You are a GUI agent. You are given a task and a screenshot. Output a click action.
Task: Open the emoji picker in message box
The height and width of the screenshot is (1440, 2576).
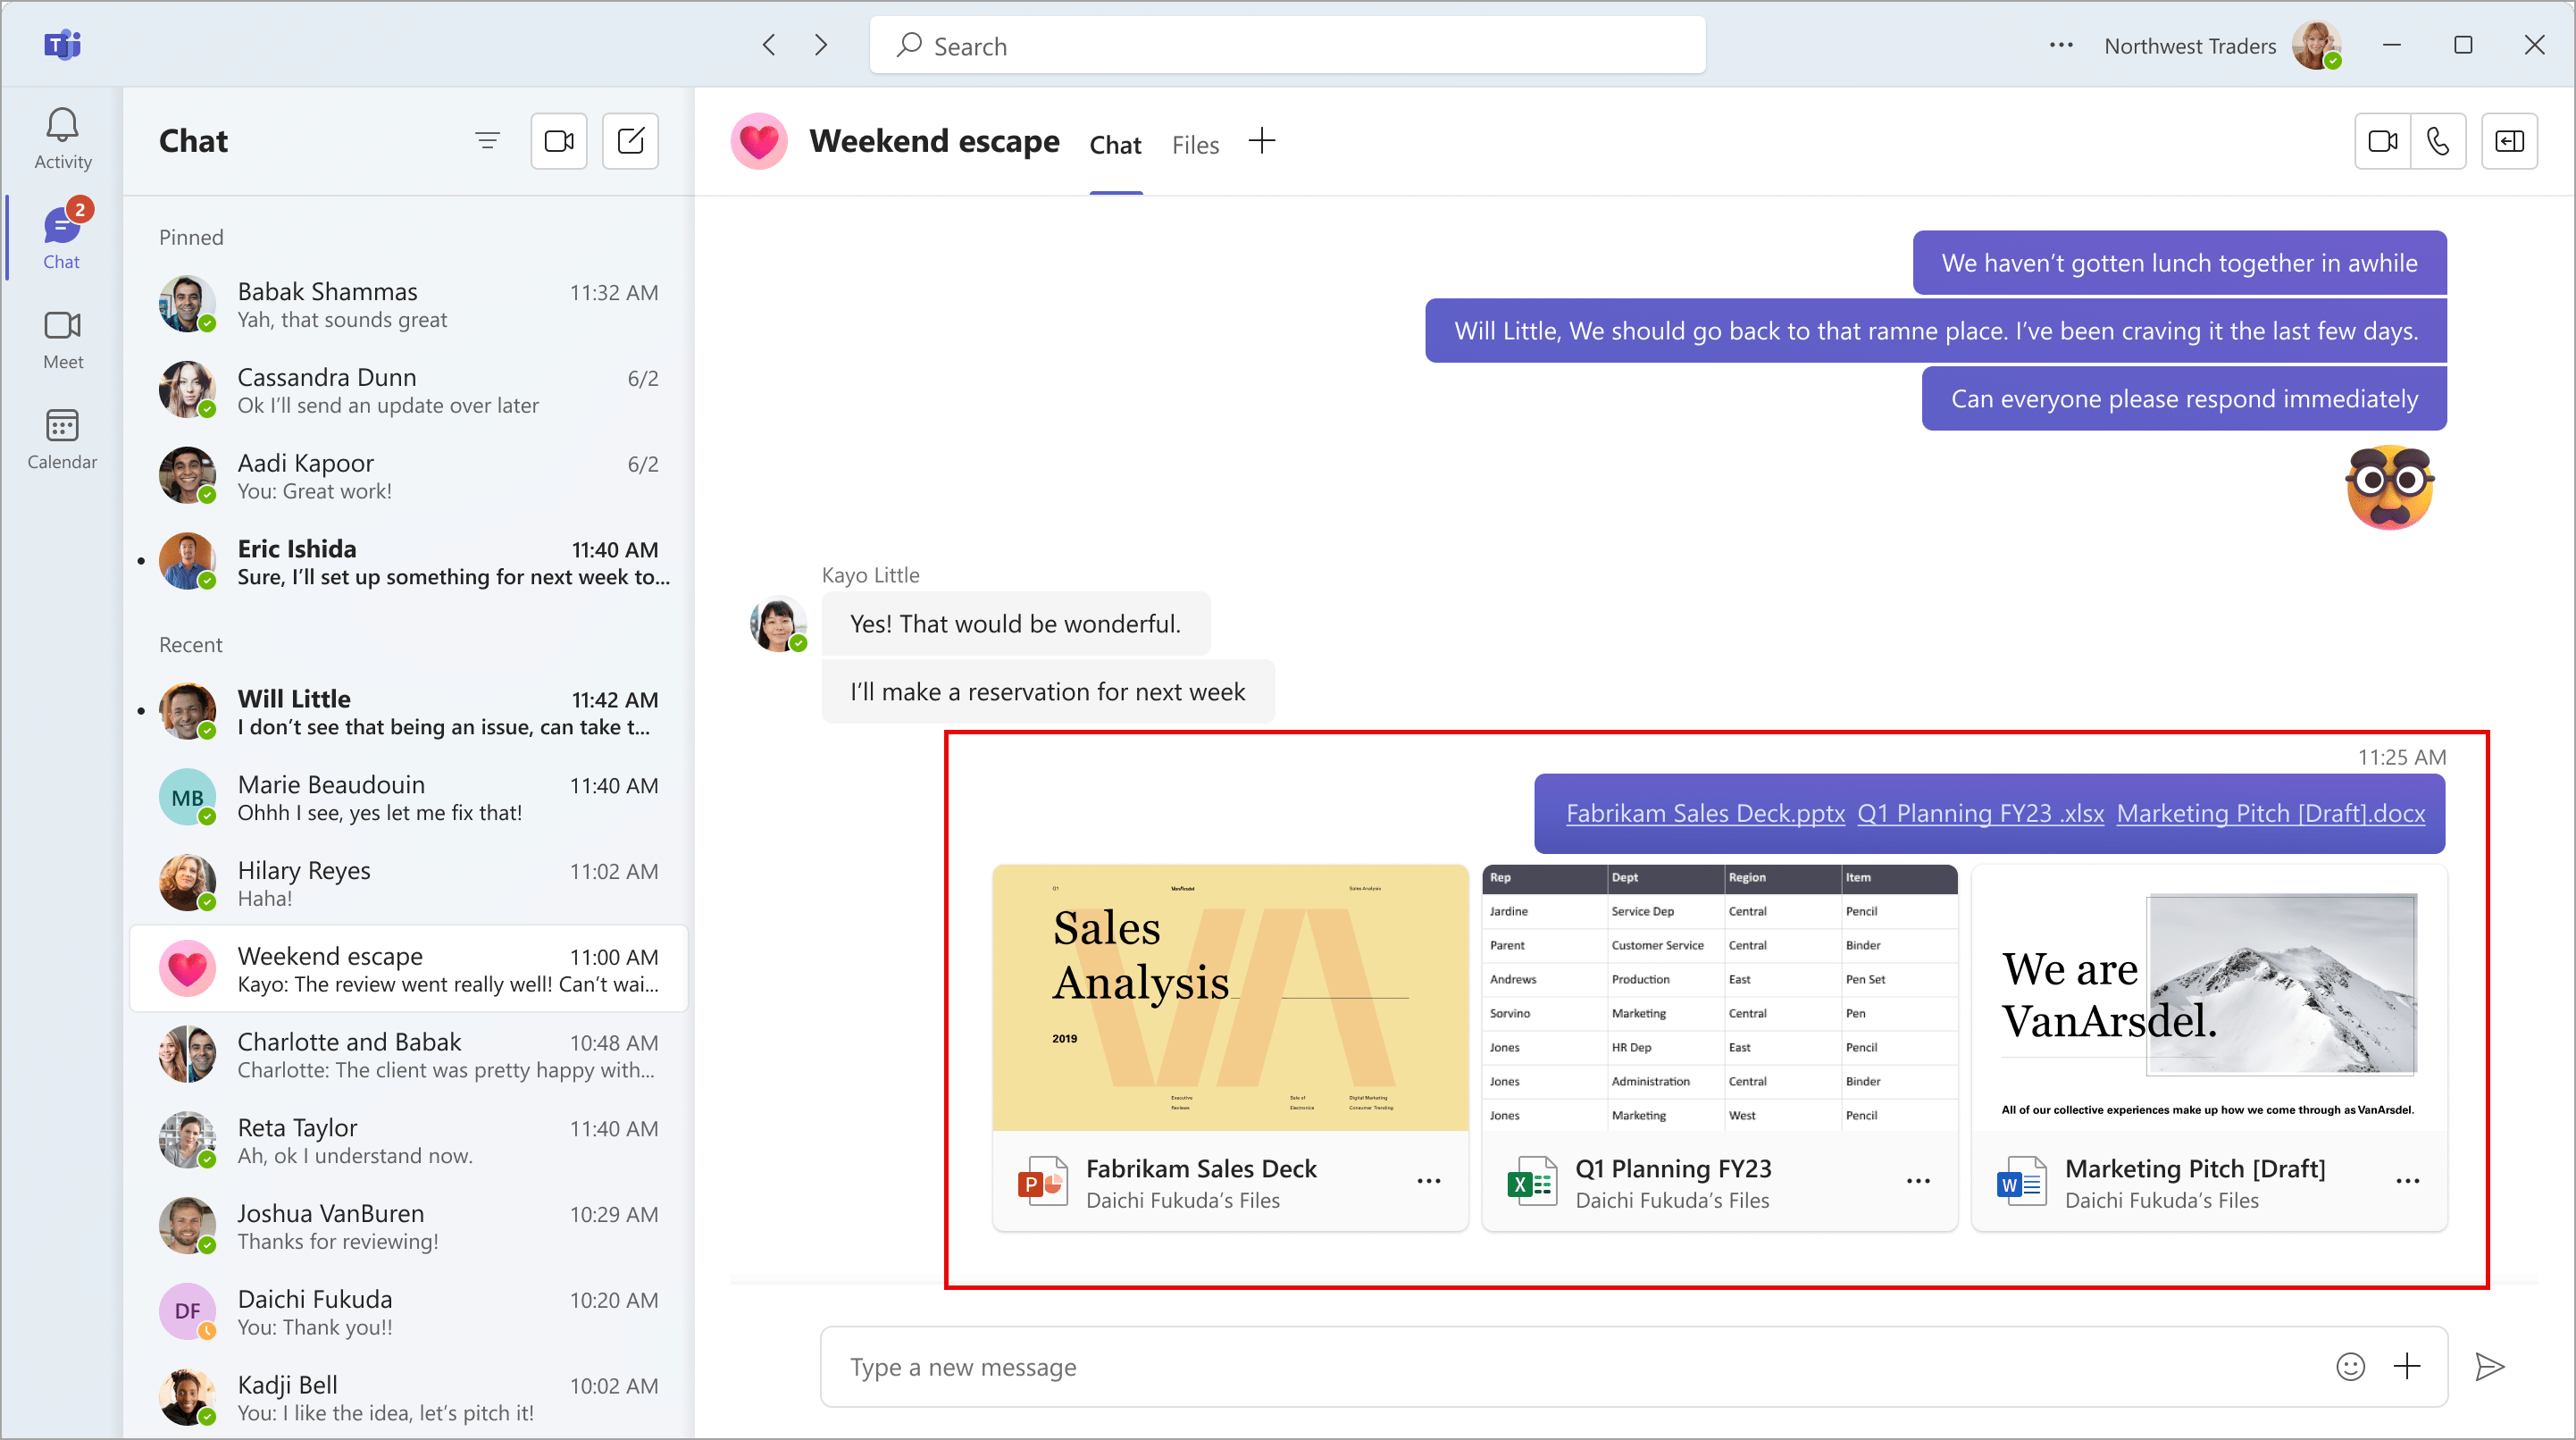2350,1366
